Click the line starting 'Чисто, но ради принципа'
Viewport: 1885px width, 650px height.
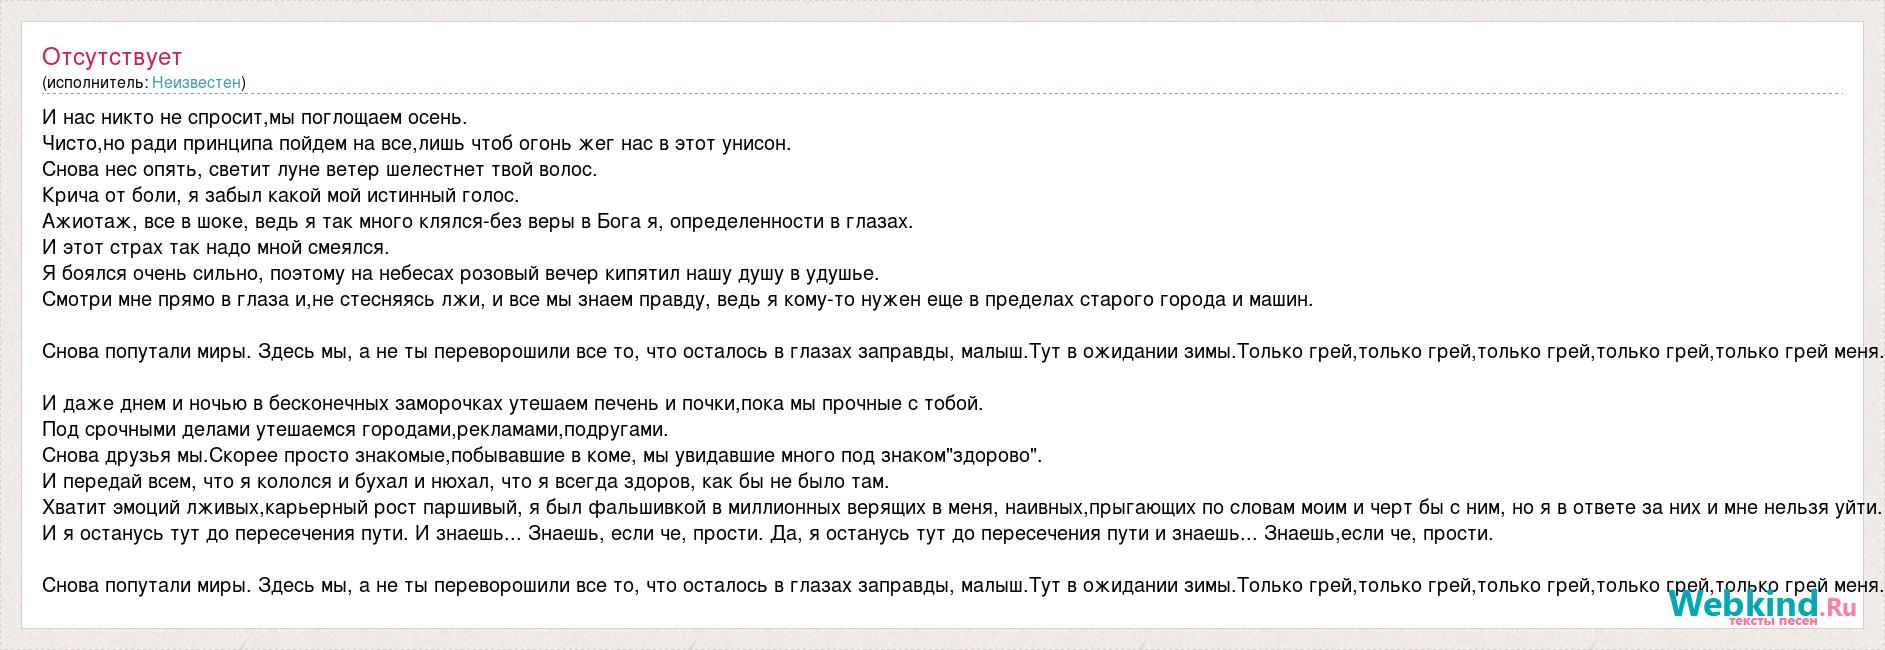point(417,144)
